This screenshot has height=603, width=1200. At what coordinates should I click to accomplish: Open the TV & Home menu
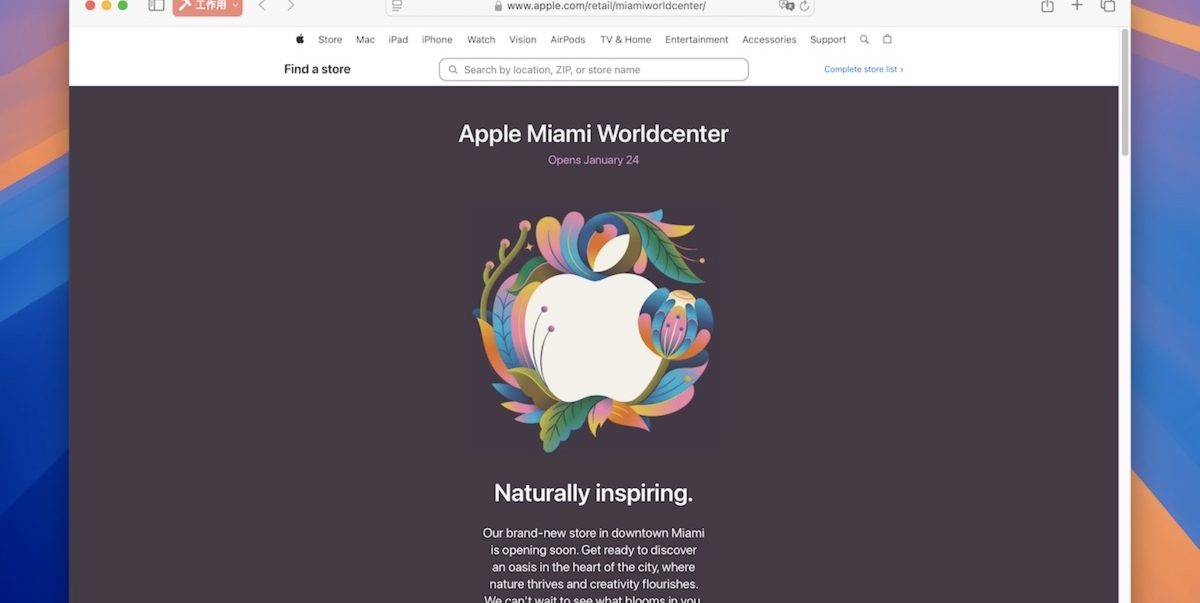click(x=625, y=40)
